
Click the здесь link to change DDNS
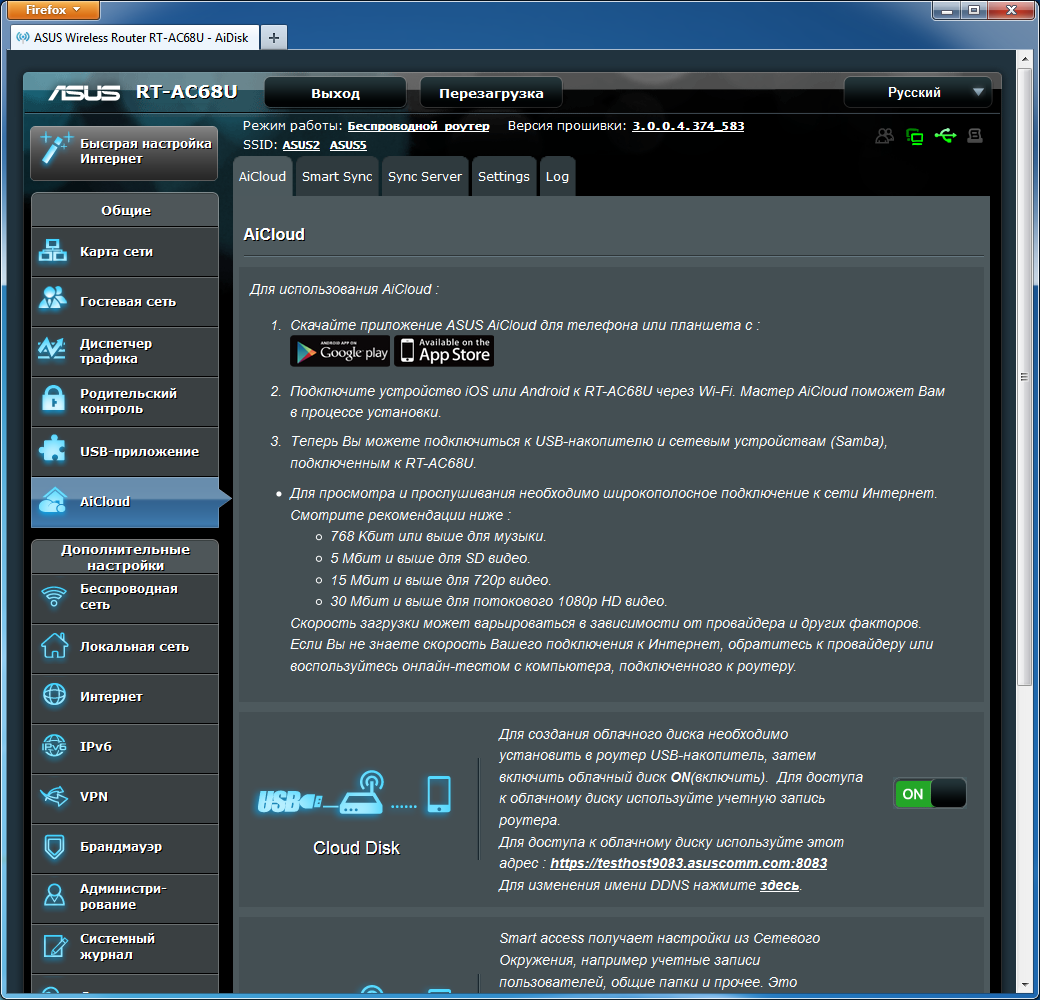[x=779, y=885]
